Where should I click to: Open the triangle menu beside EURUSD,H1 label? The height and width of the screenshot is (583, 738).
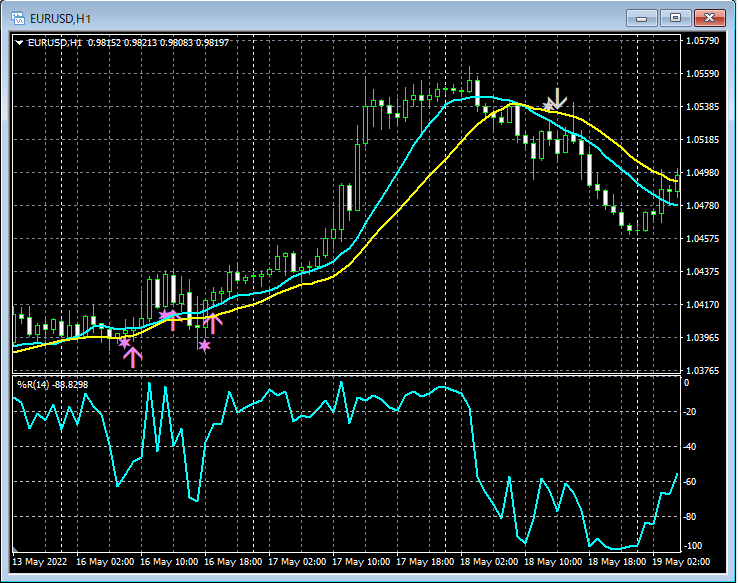[19, 43]
